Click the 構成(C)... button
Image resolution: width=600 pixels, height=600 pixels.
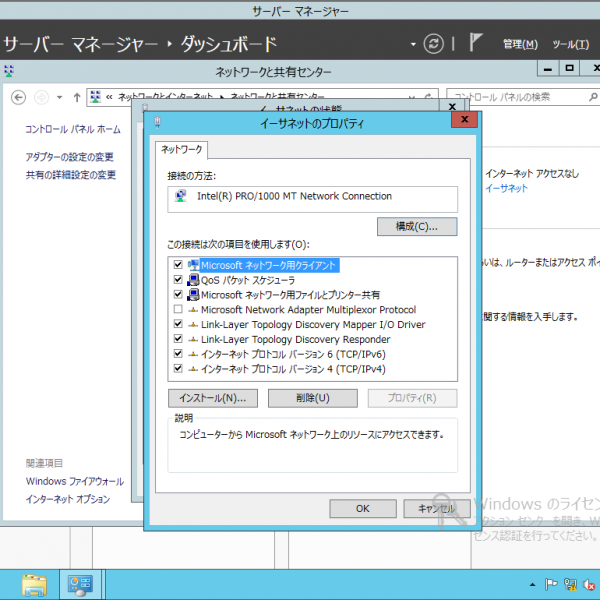[416, 227]
